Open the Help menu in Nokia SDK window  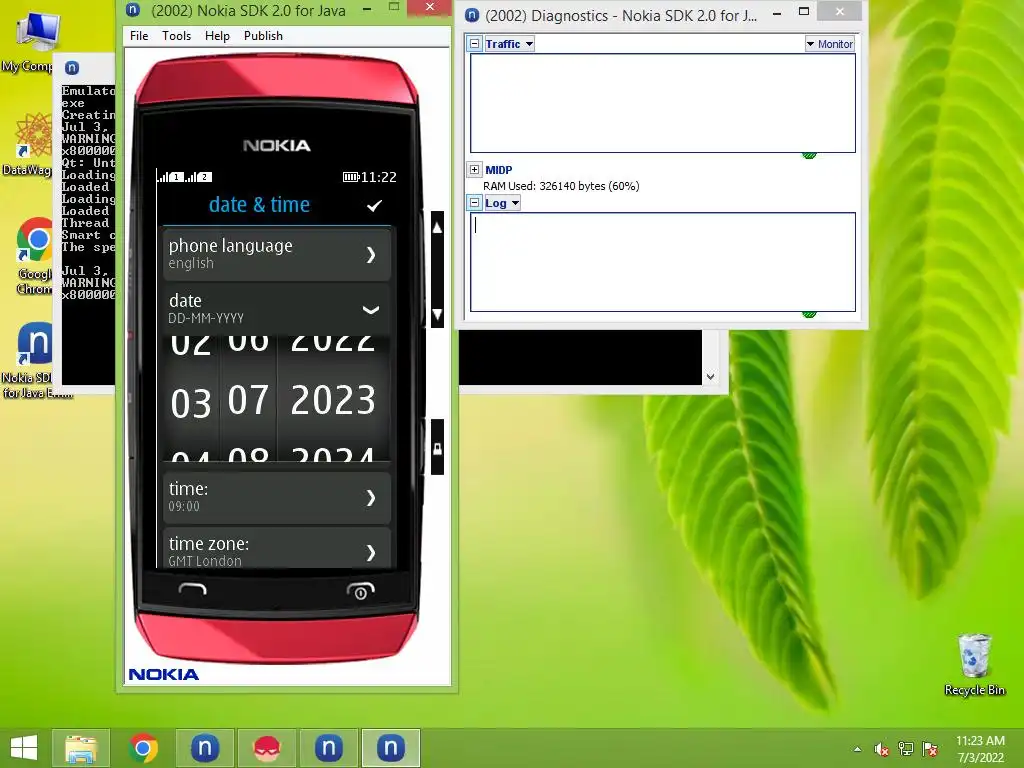point(217,36)
